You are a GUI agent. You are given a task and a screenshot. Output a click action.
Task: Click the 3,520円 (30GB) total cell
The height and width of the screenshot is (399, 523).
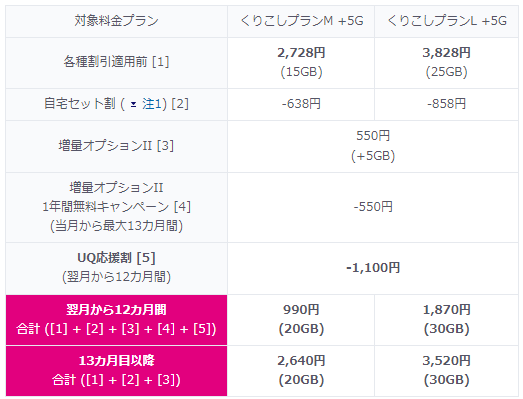pos(446,371)
